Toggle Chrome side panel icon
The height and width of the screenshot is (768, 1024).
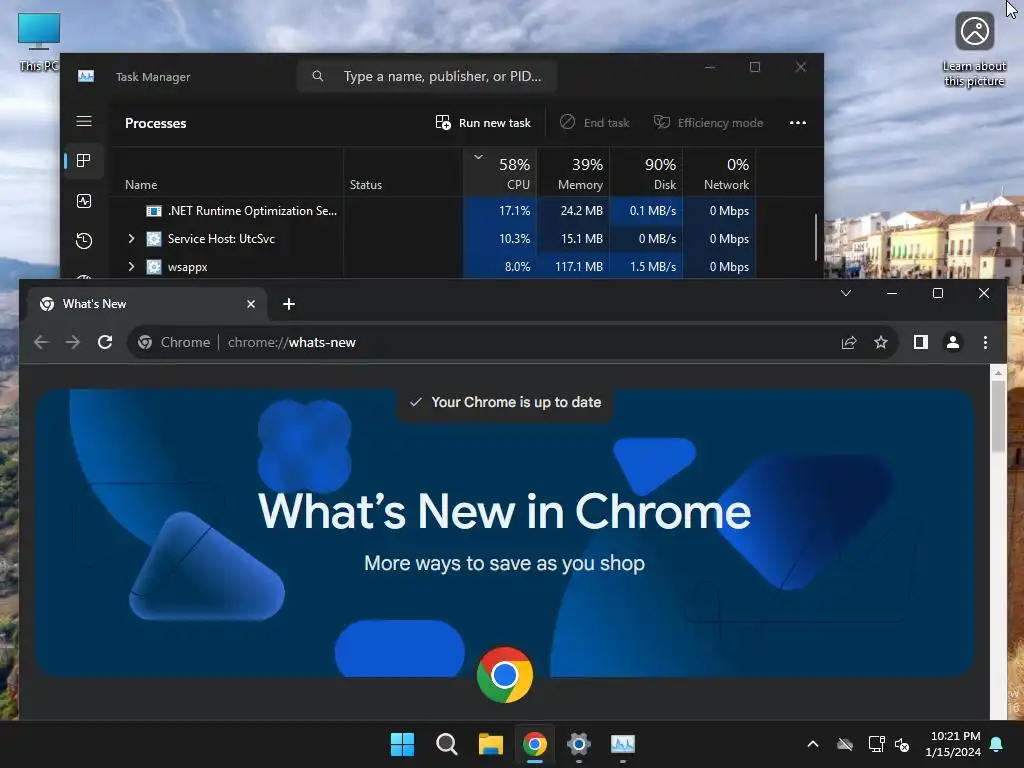pyautogui.click(x=921, y=342)
